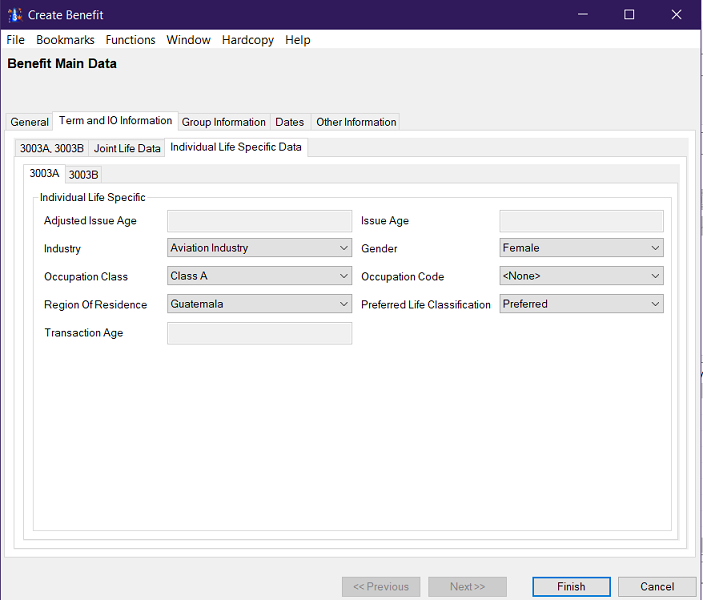Switch to the 3003B life tab
This screenshot has height=600, width=703.
pos(83,175)
